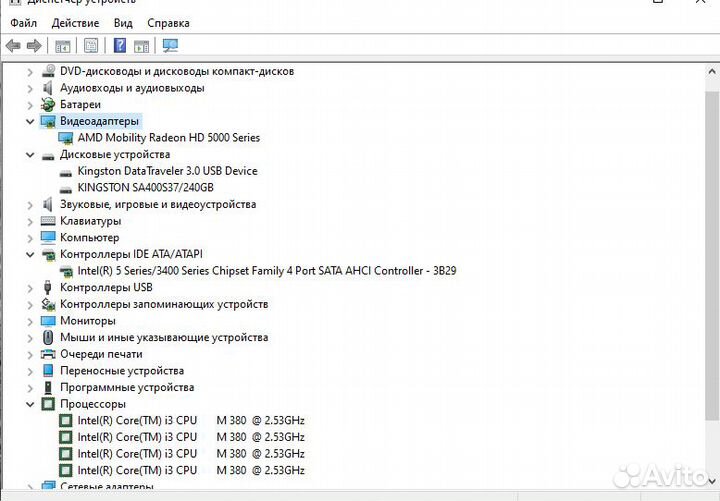720x501 pixels.
Task: Open the Справка menu
Action: (168, 23)
